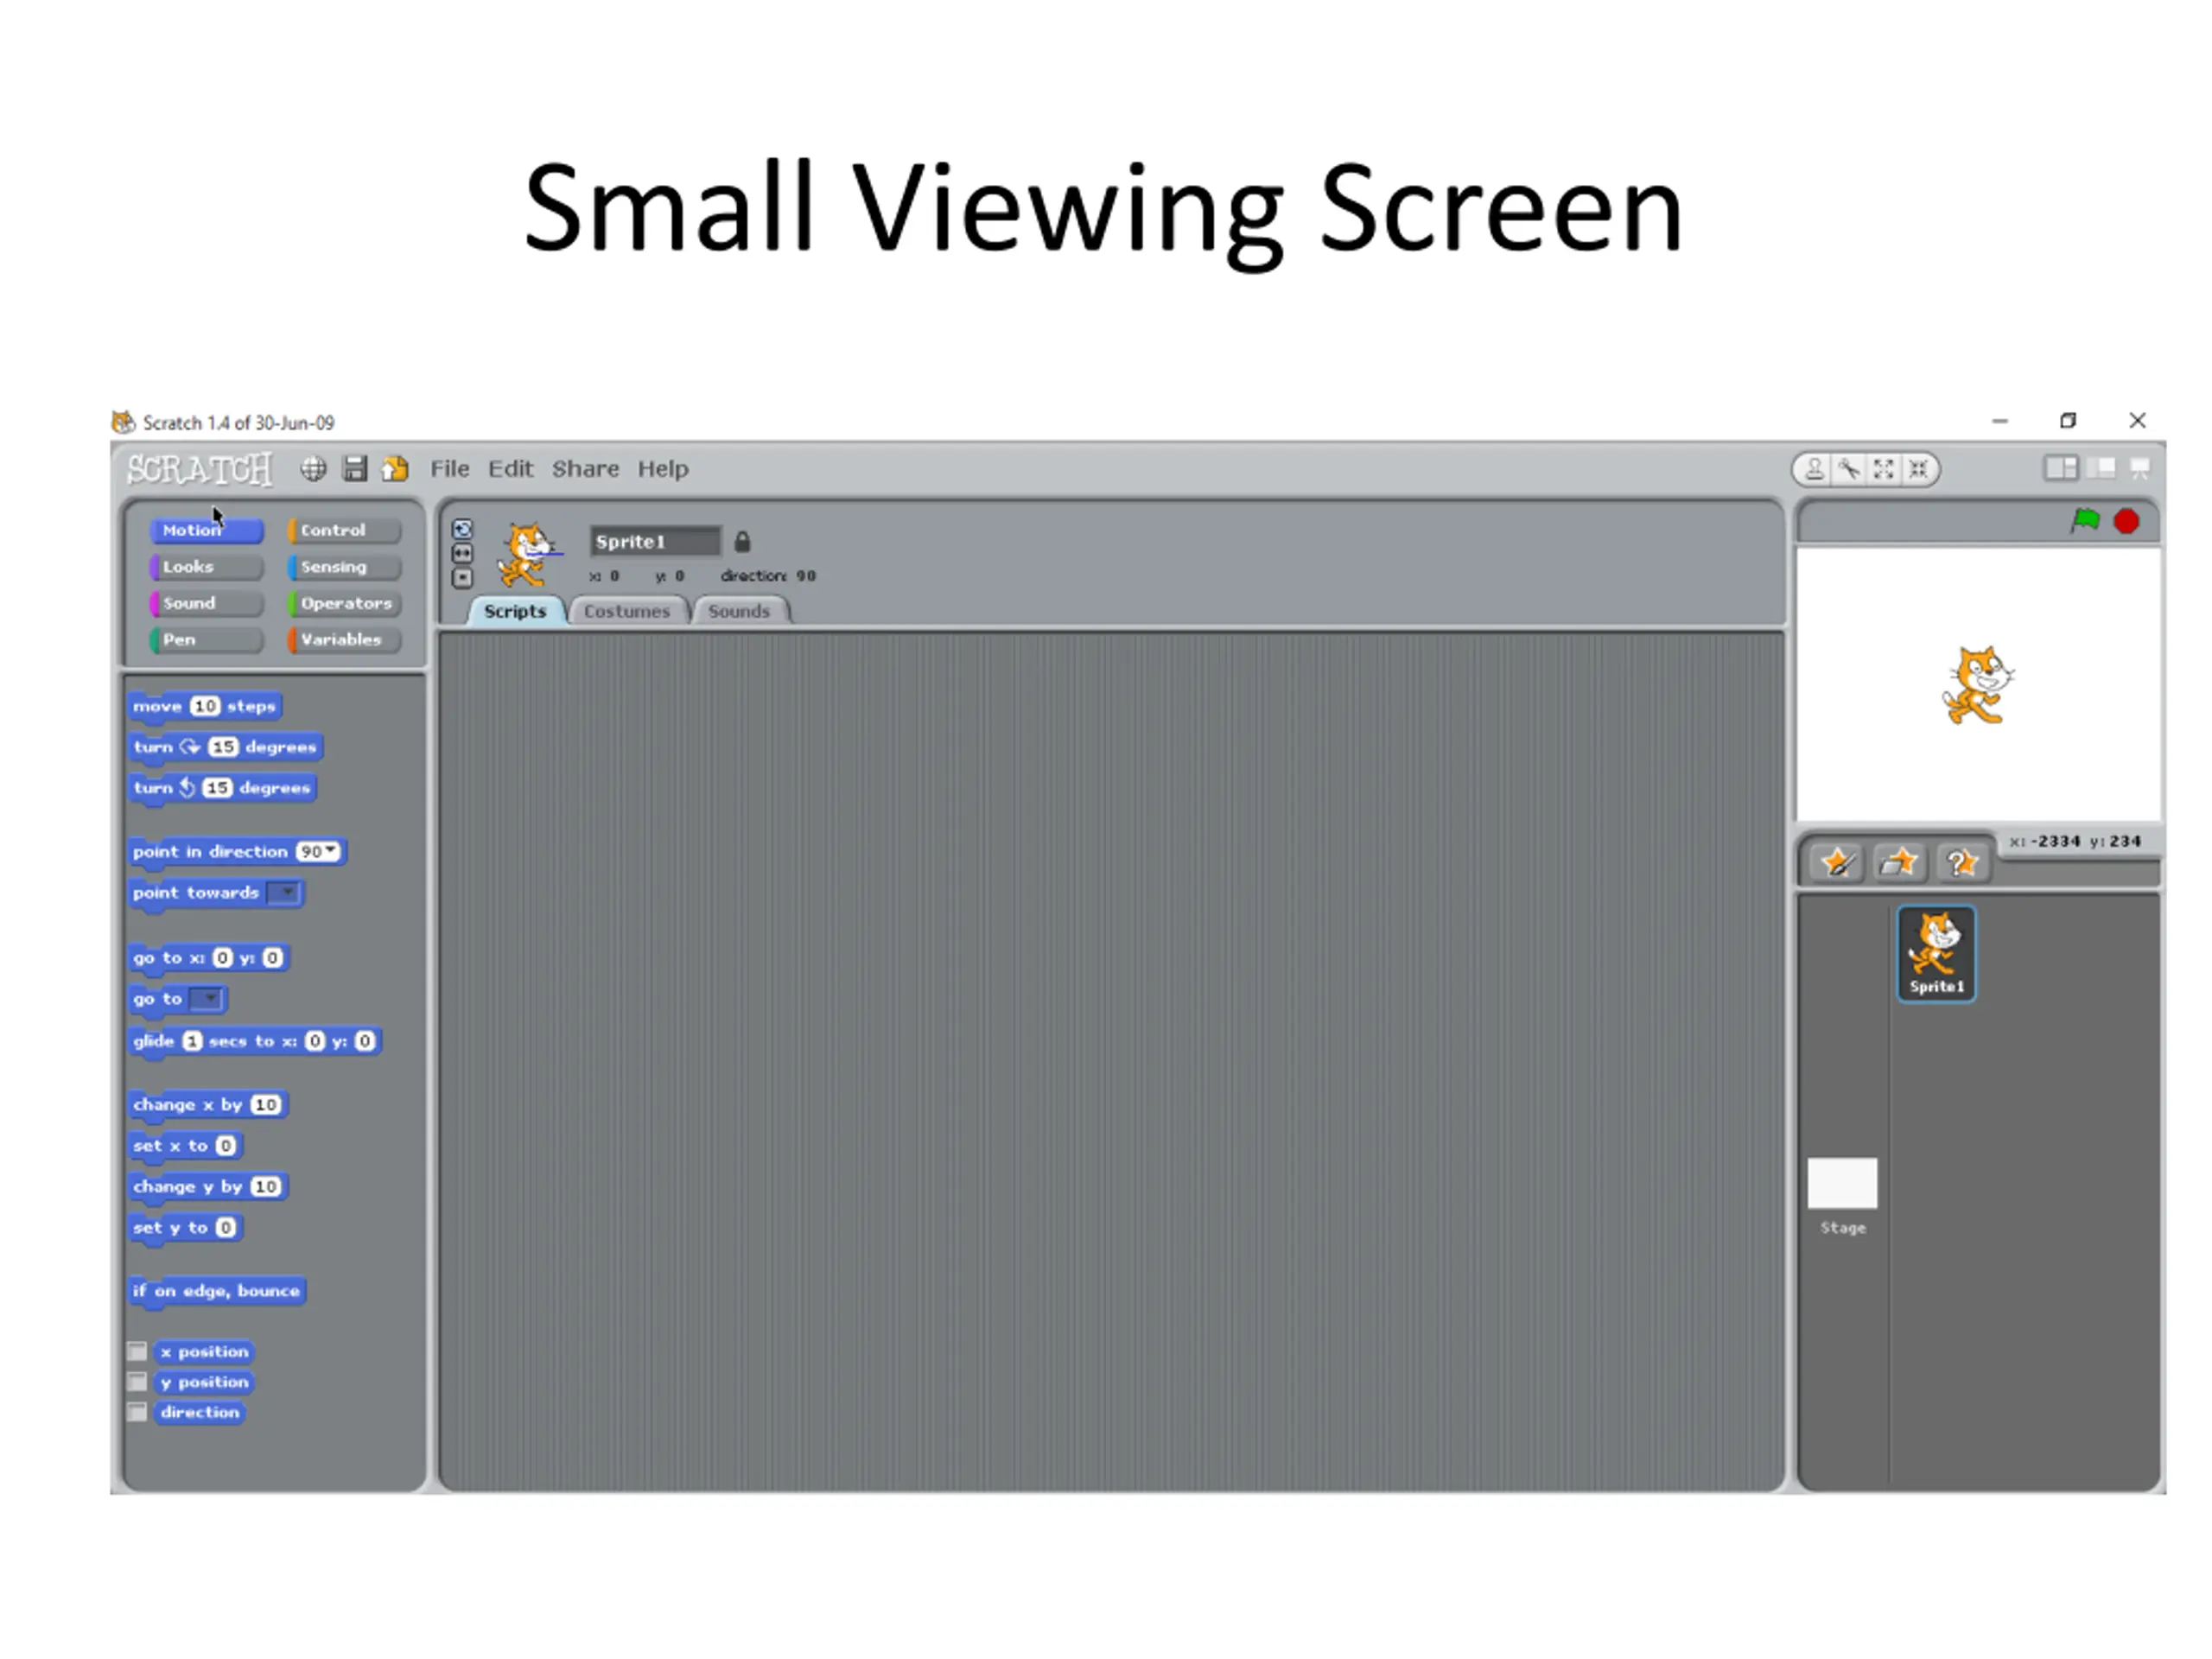Viewport: 2212px width, 1659px height.
Task: Click the if on edge, bounce block
Action: click(x=216, y=1291)
